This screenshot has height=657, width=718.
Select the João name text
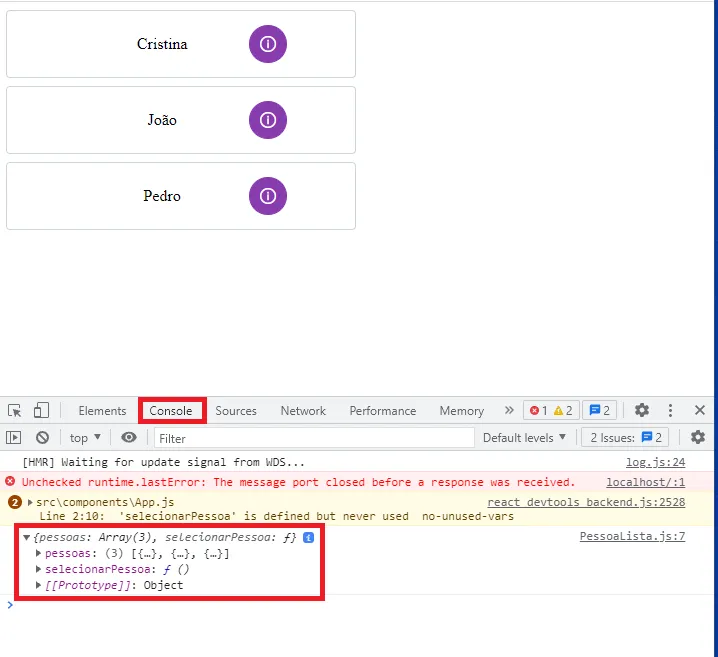point(162,120)
